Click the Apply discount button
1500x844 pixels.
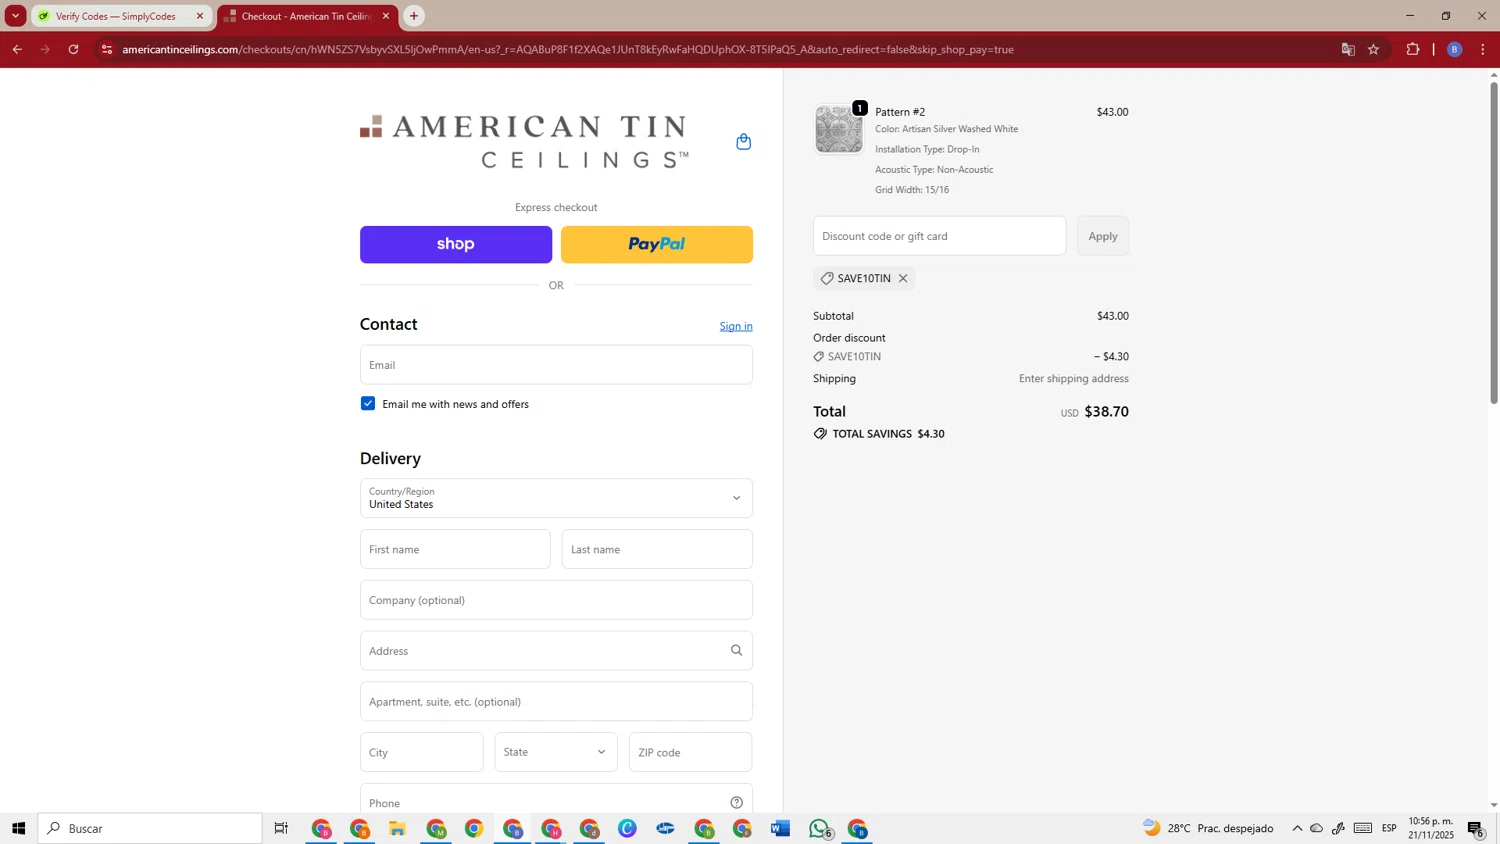point(1103,236)
